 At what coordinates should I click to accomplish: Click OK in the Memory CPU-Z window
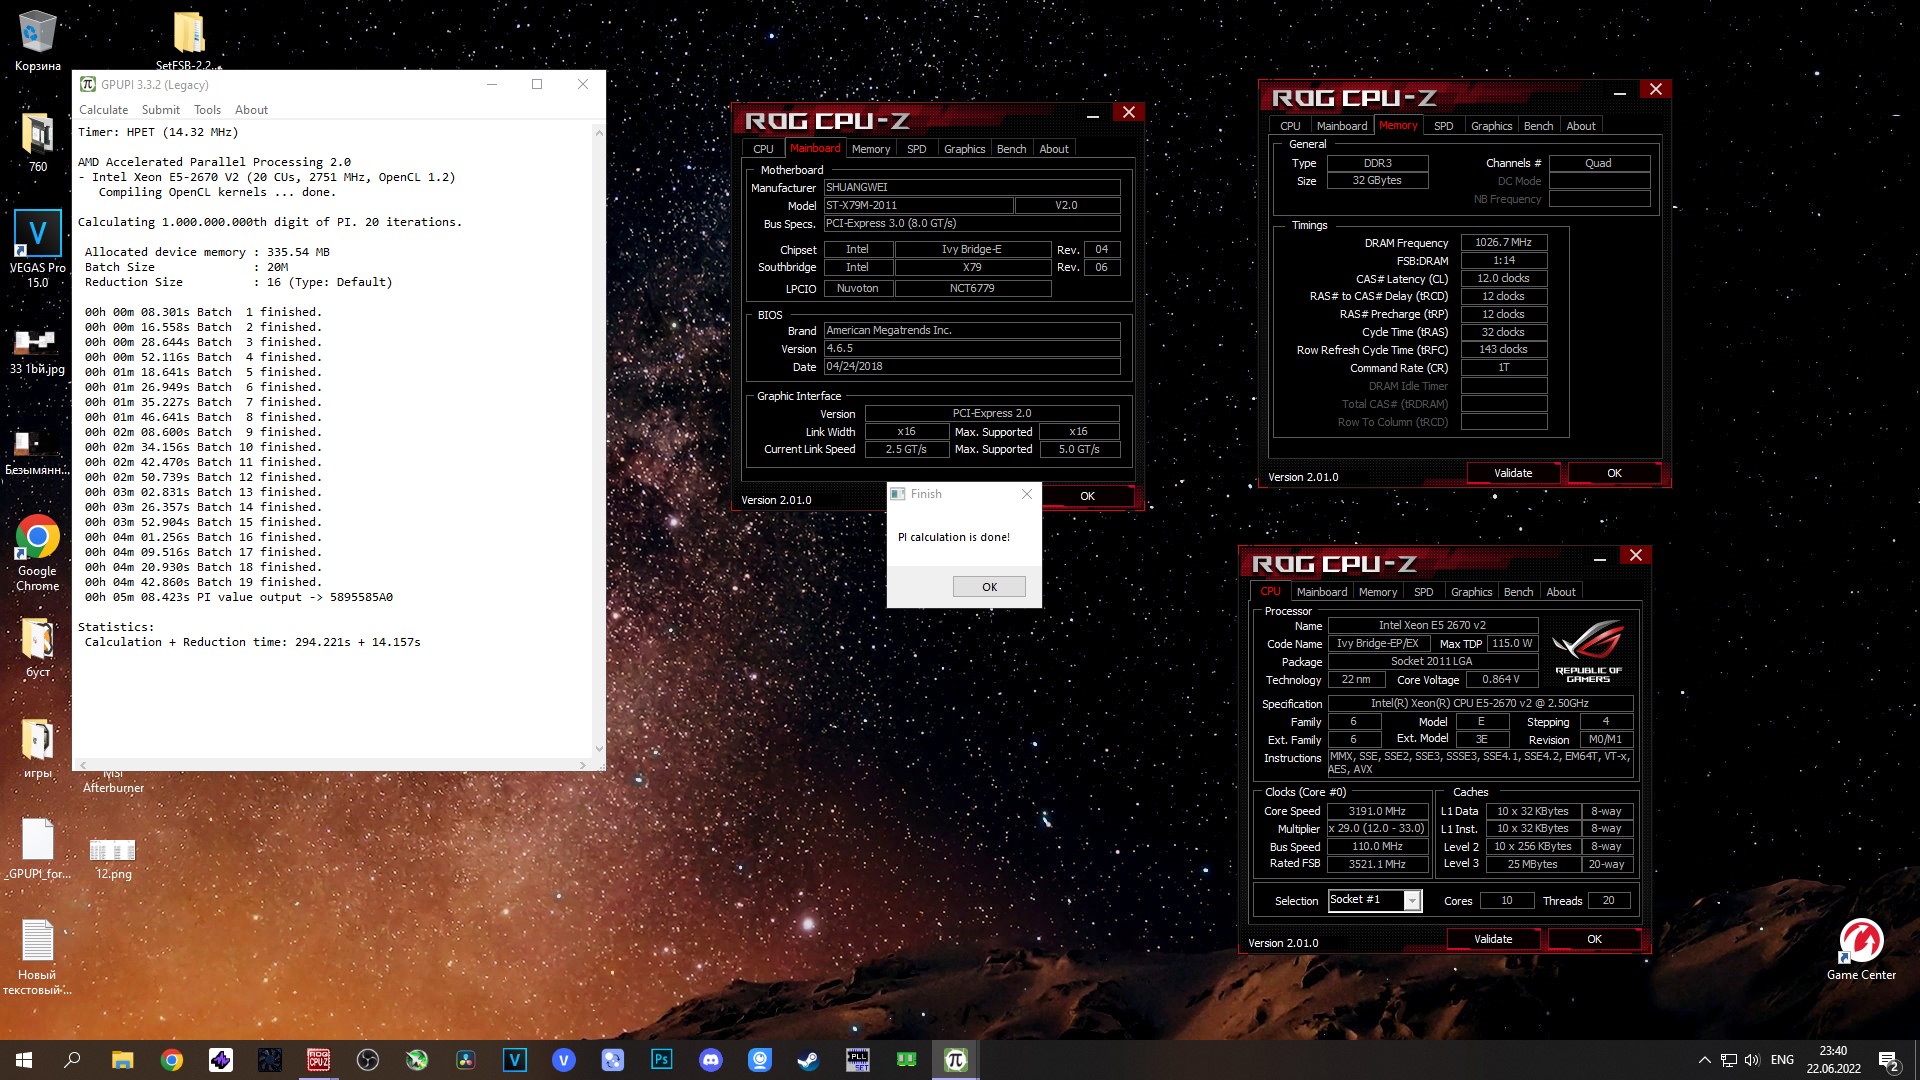[1614, 473]
